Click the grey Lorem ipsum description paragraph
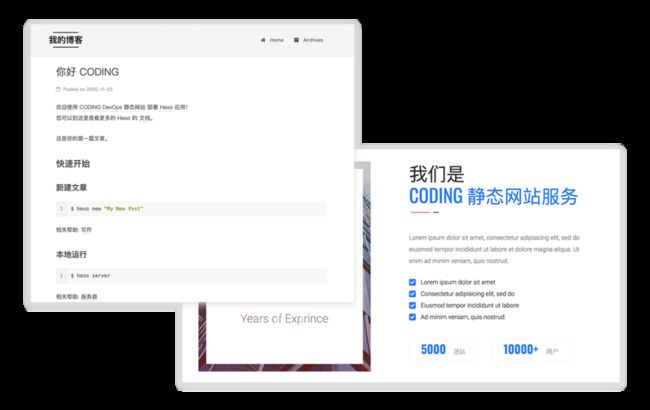650x410 pixels. click(494, 249)
